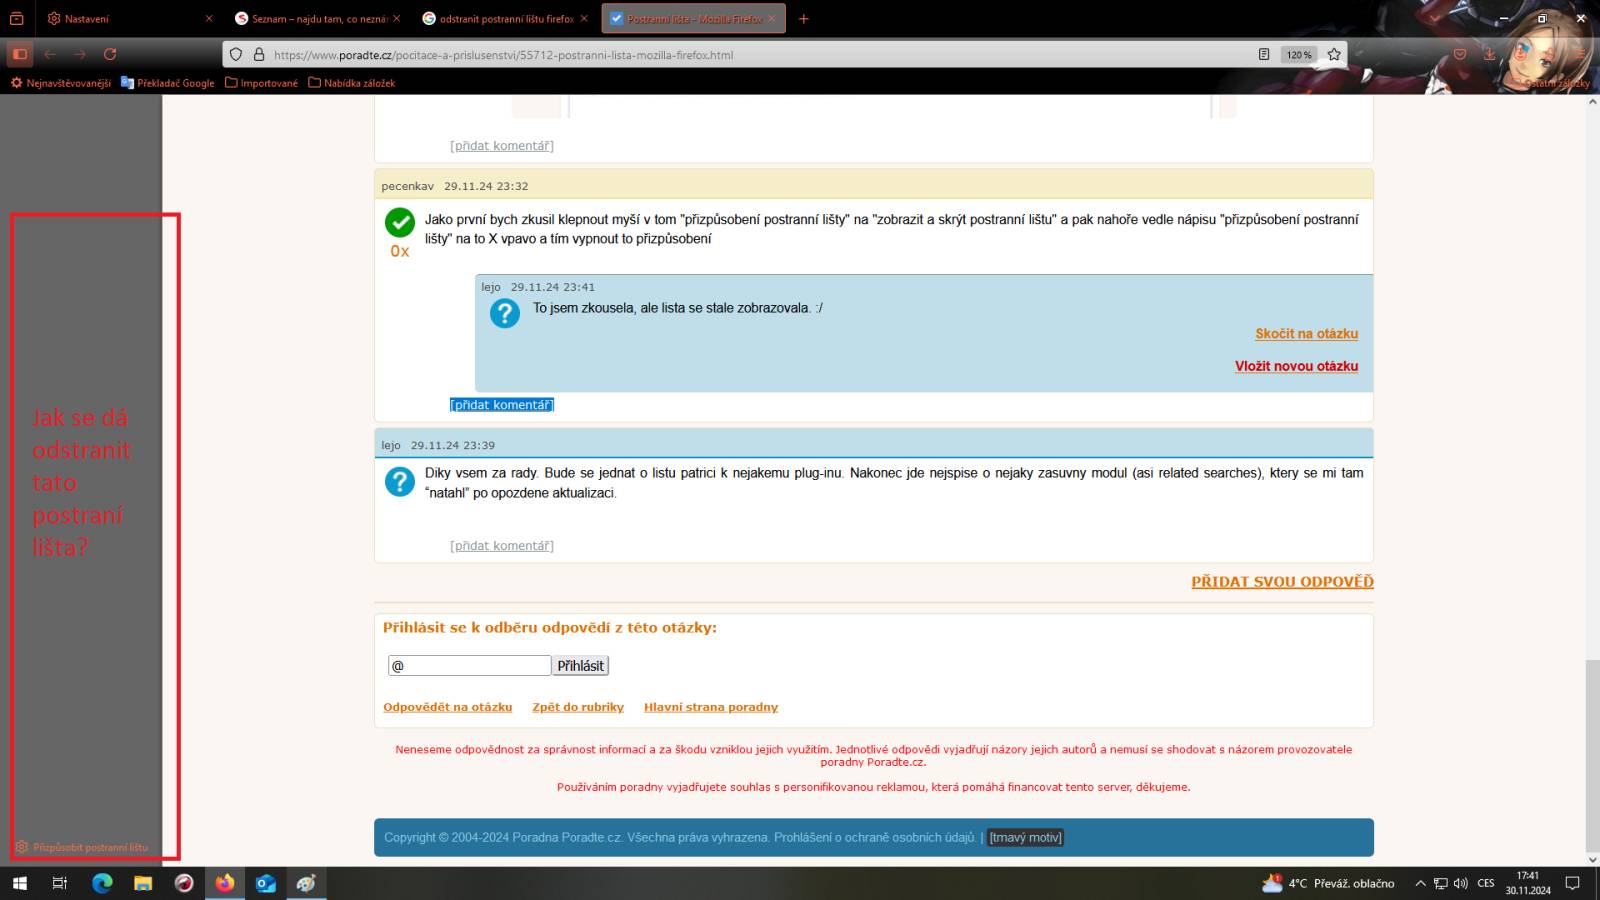This screenshot has width=1600, height=900.
Task: Close the Postranní lišta - Mozilla Firefox tab
Action: tap(772, 18)
